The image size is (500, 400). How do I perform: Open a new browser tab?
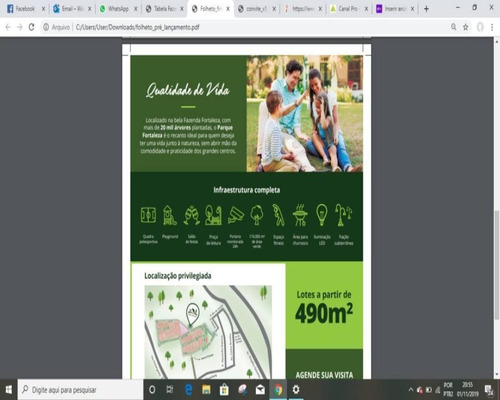point(426,9)
